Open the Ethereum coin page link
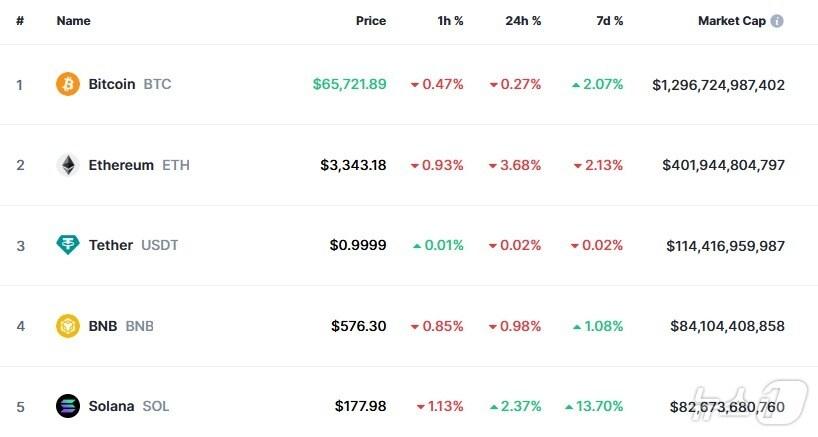 point(121,165)
